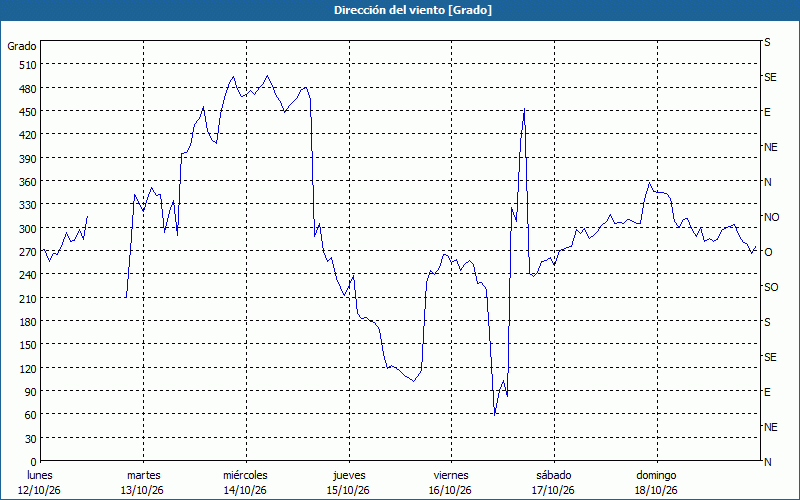Viewport: 800px width, 500px height.
Task: Select the 'lunes 12/10/26' date label
Action: pyautogui.click(x=39, y=483)
